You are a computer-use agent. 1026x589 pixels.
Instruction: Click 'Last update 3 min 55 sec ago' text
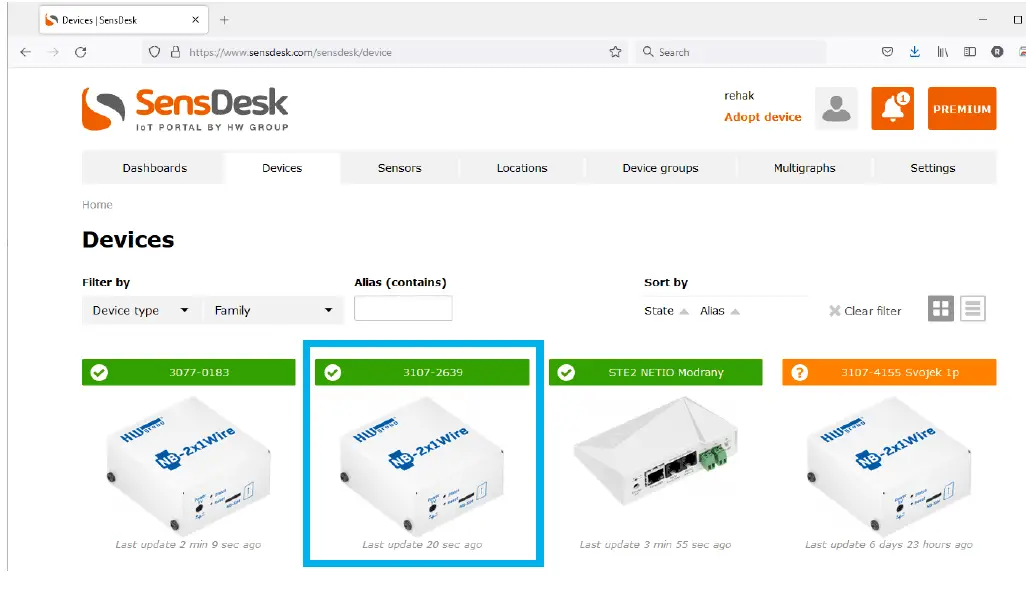click(656, 544)
